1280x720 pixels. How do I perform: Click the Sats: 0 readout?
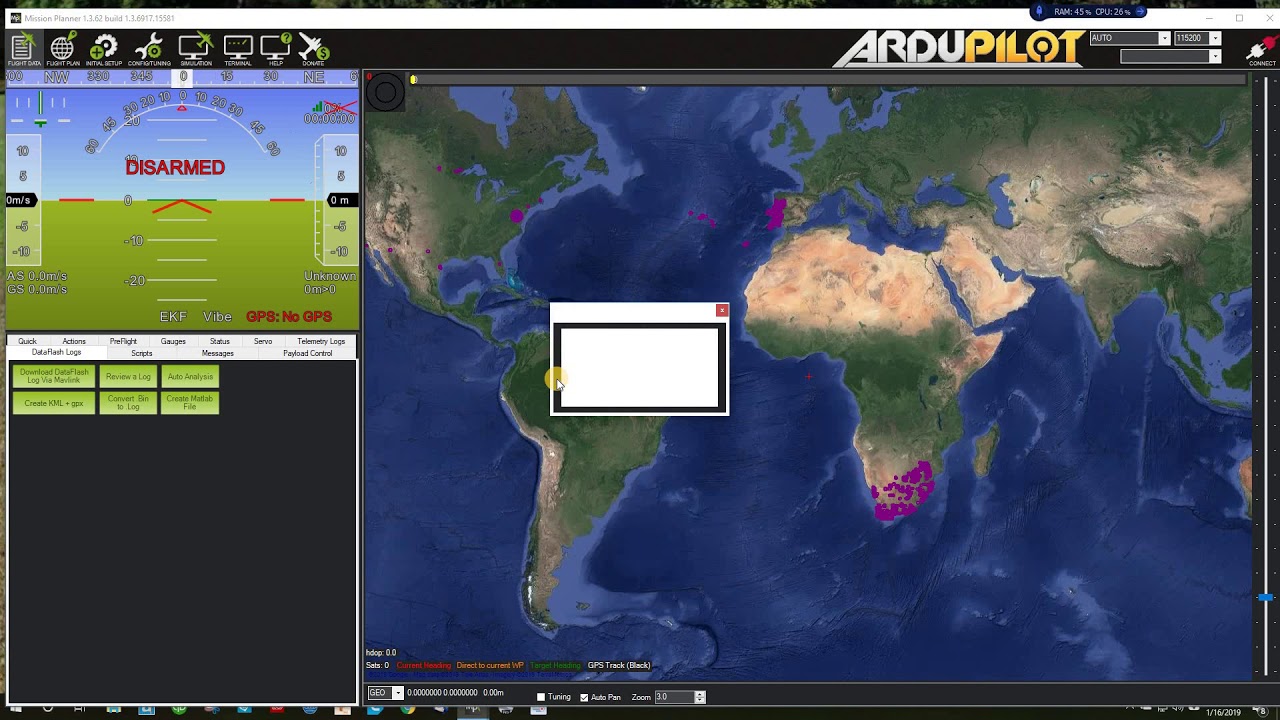tap(377, 665)
